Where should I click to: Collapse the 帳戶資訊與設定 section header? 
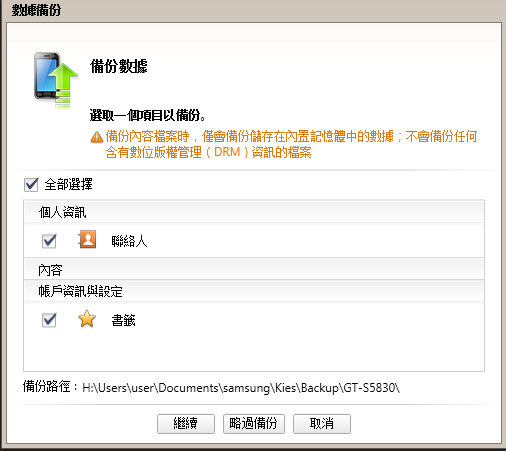point(254,291)
